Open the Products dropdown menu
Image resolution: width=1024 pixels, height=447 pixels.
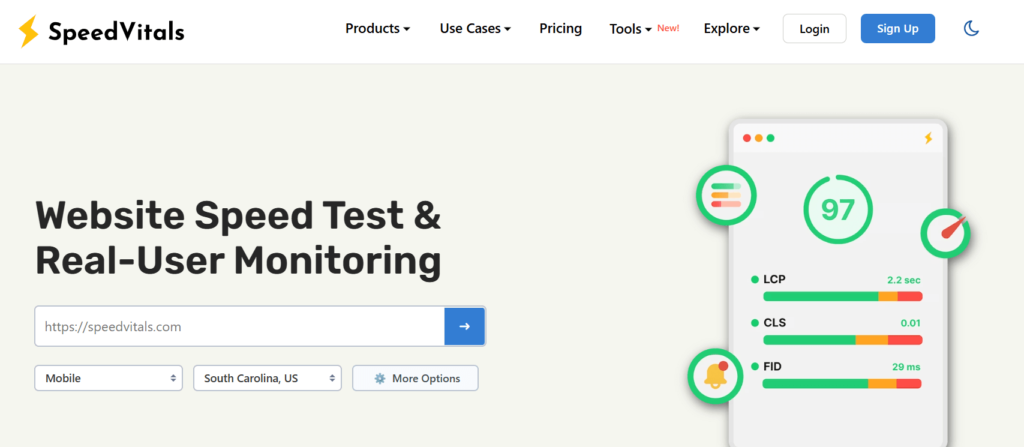pos(377,29)
